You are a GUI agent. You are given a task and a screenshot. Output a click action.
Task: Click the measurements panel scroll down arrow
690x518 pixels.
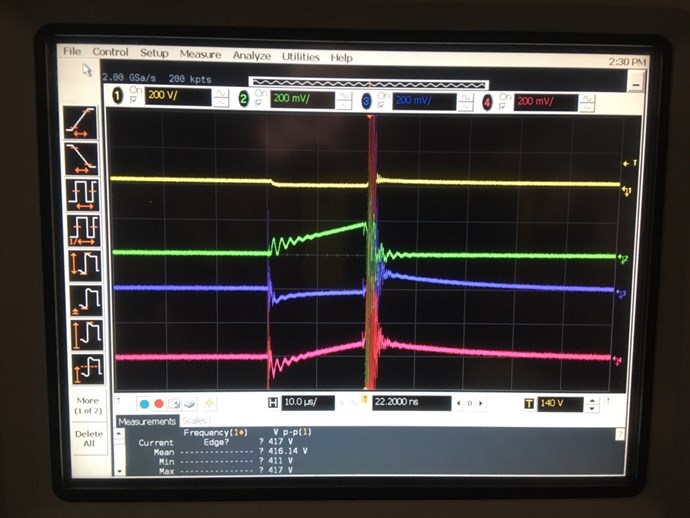click(x=119, y=471)
